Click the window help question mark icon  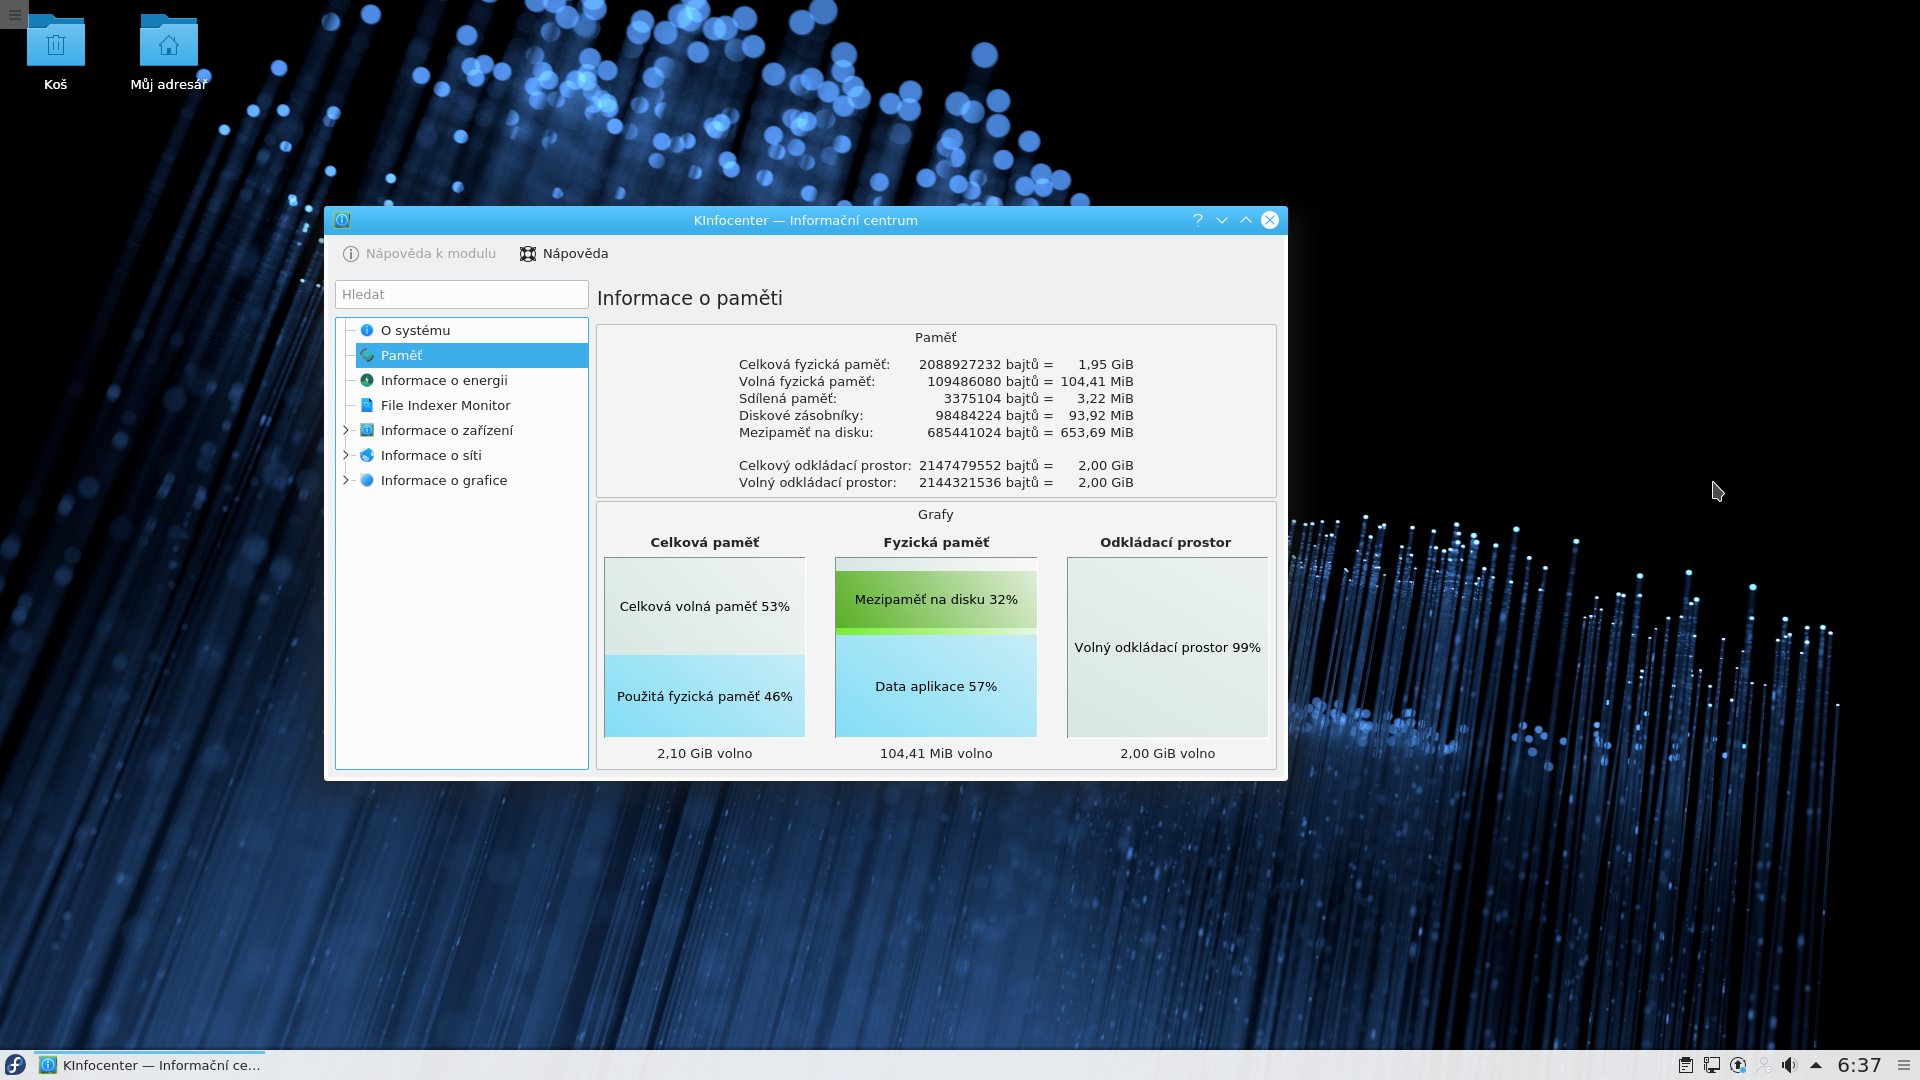click(1198, 220)
